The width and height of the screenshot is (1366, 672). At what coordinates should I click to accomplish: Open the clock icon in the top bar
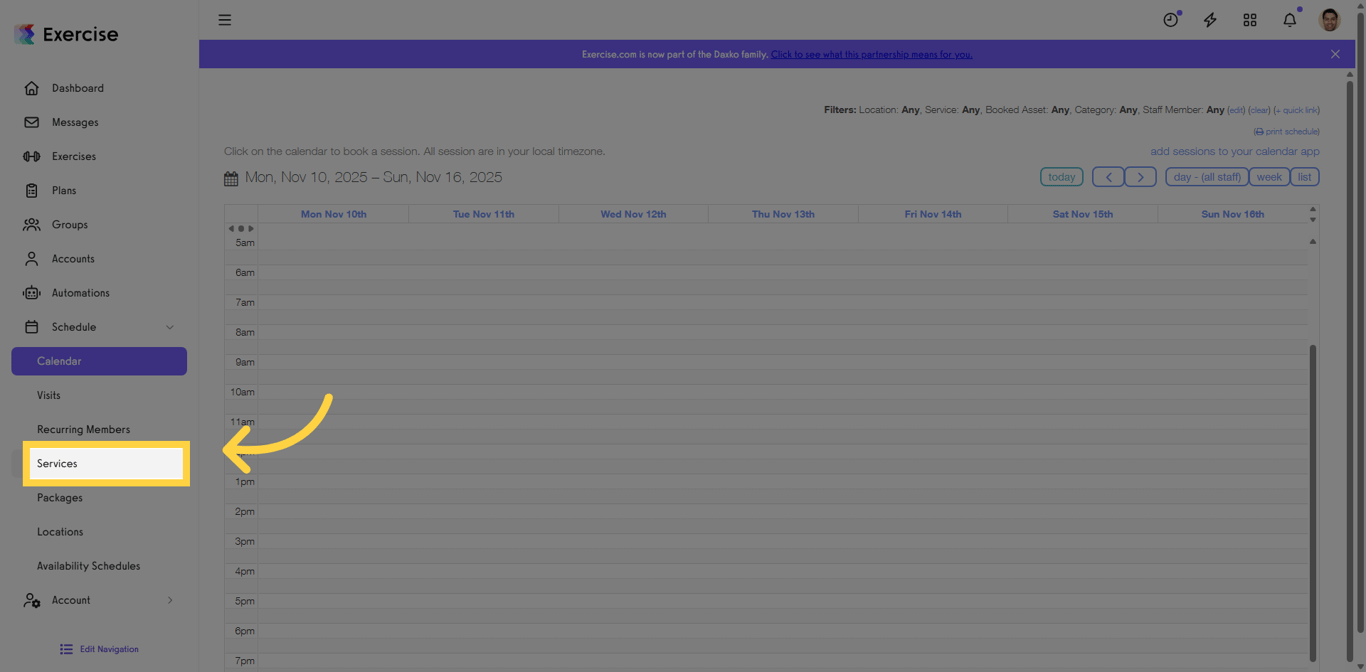(1170, 19)
